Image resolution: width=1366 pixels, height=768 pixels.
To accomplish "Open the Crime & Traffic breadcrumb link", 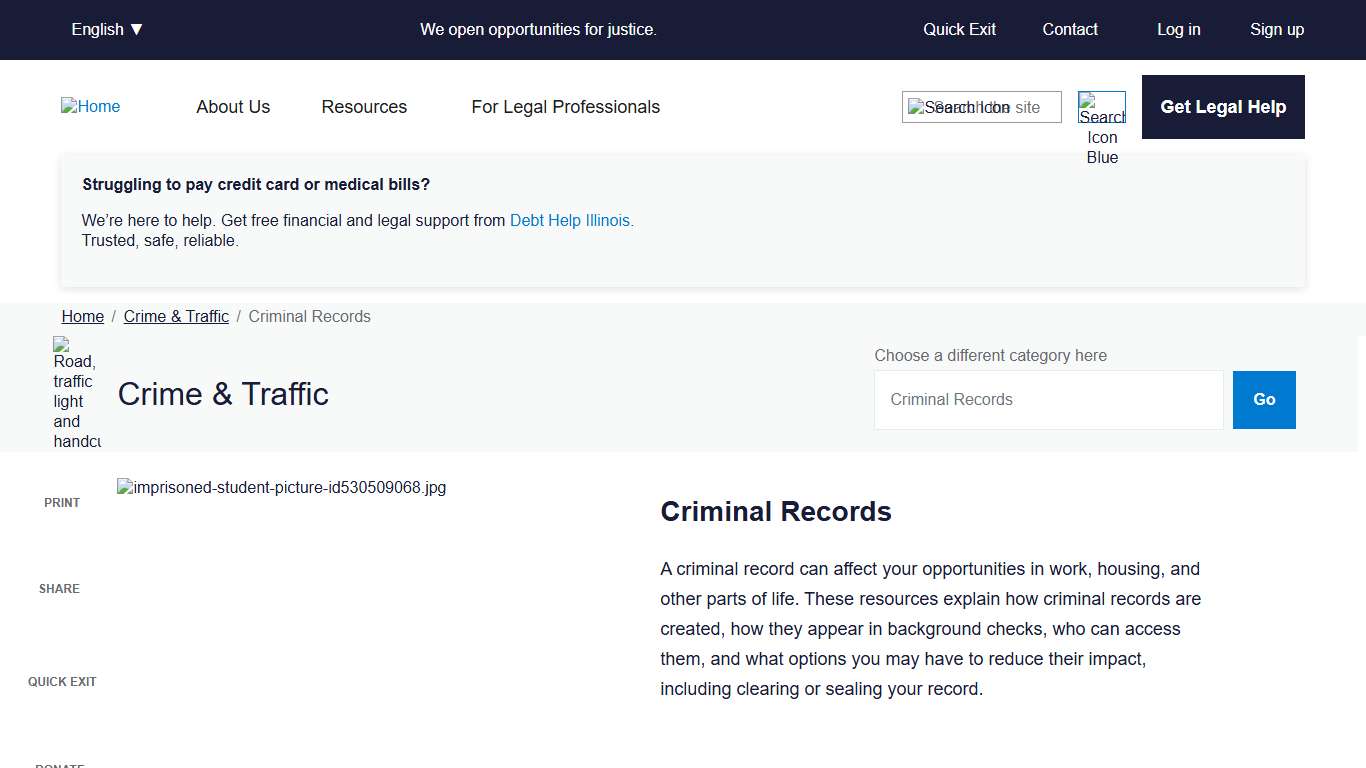I will click(x=176, y=316).
